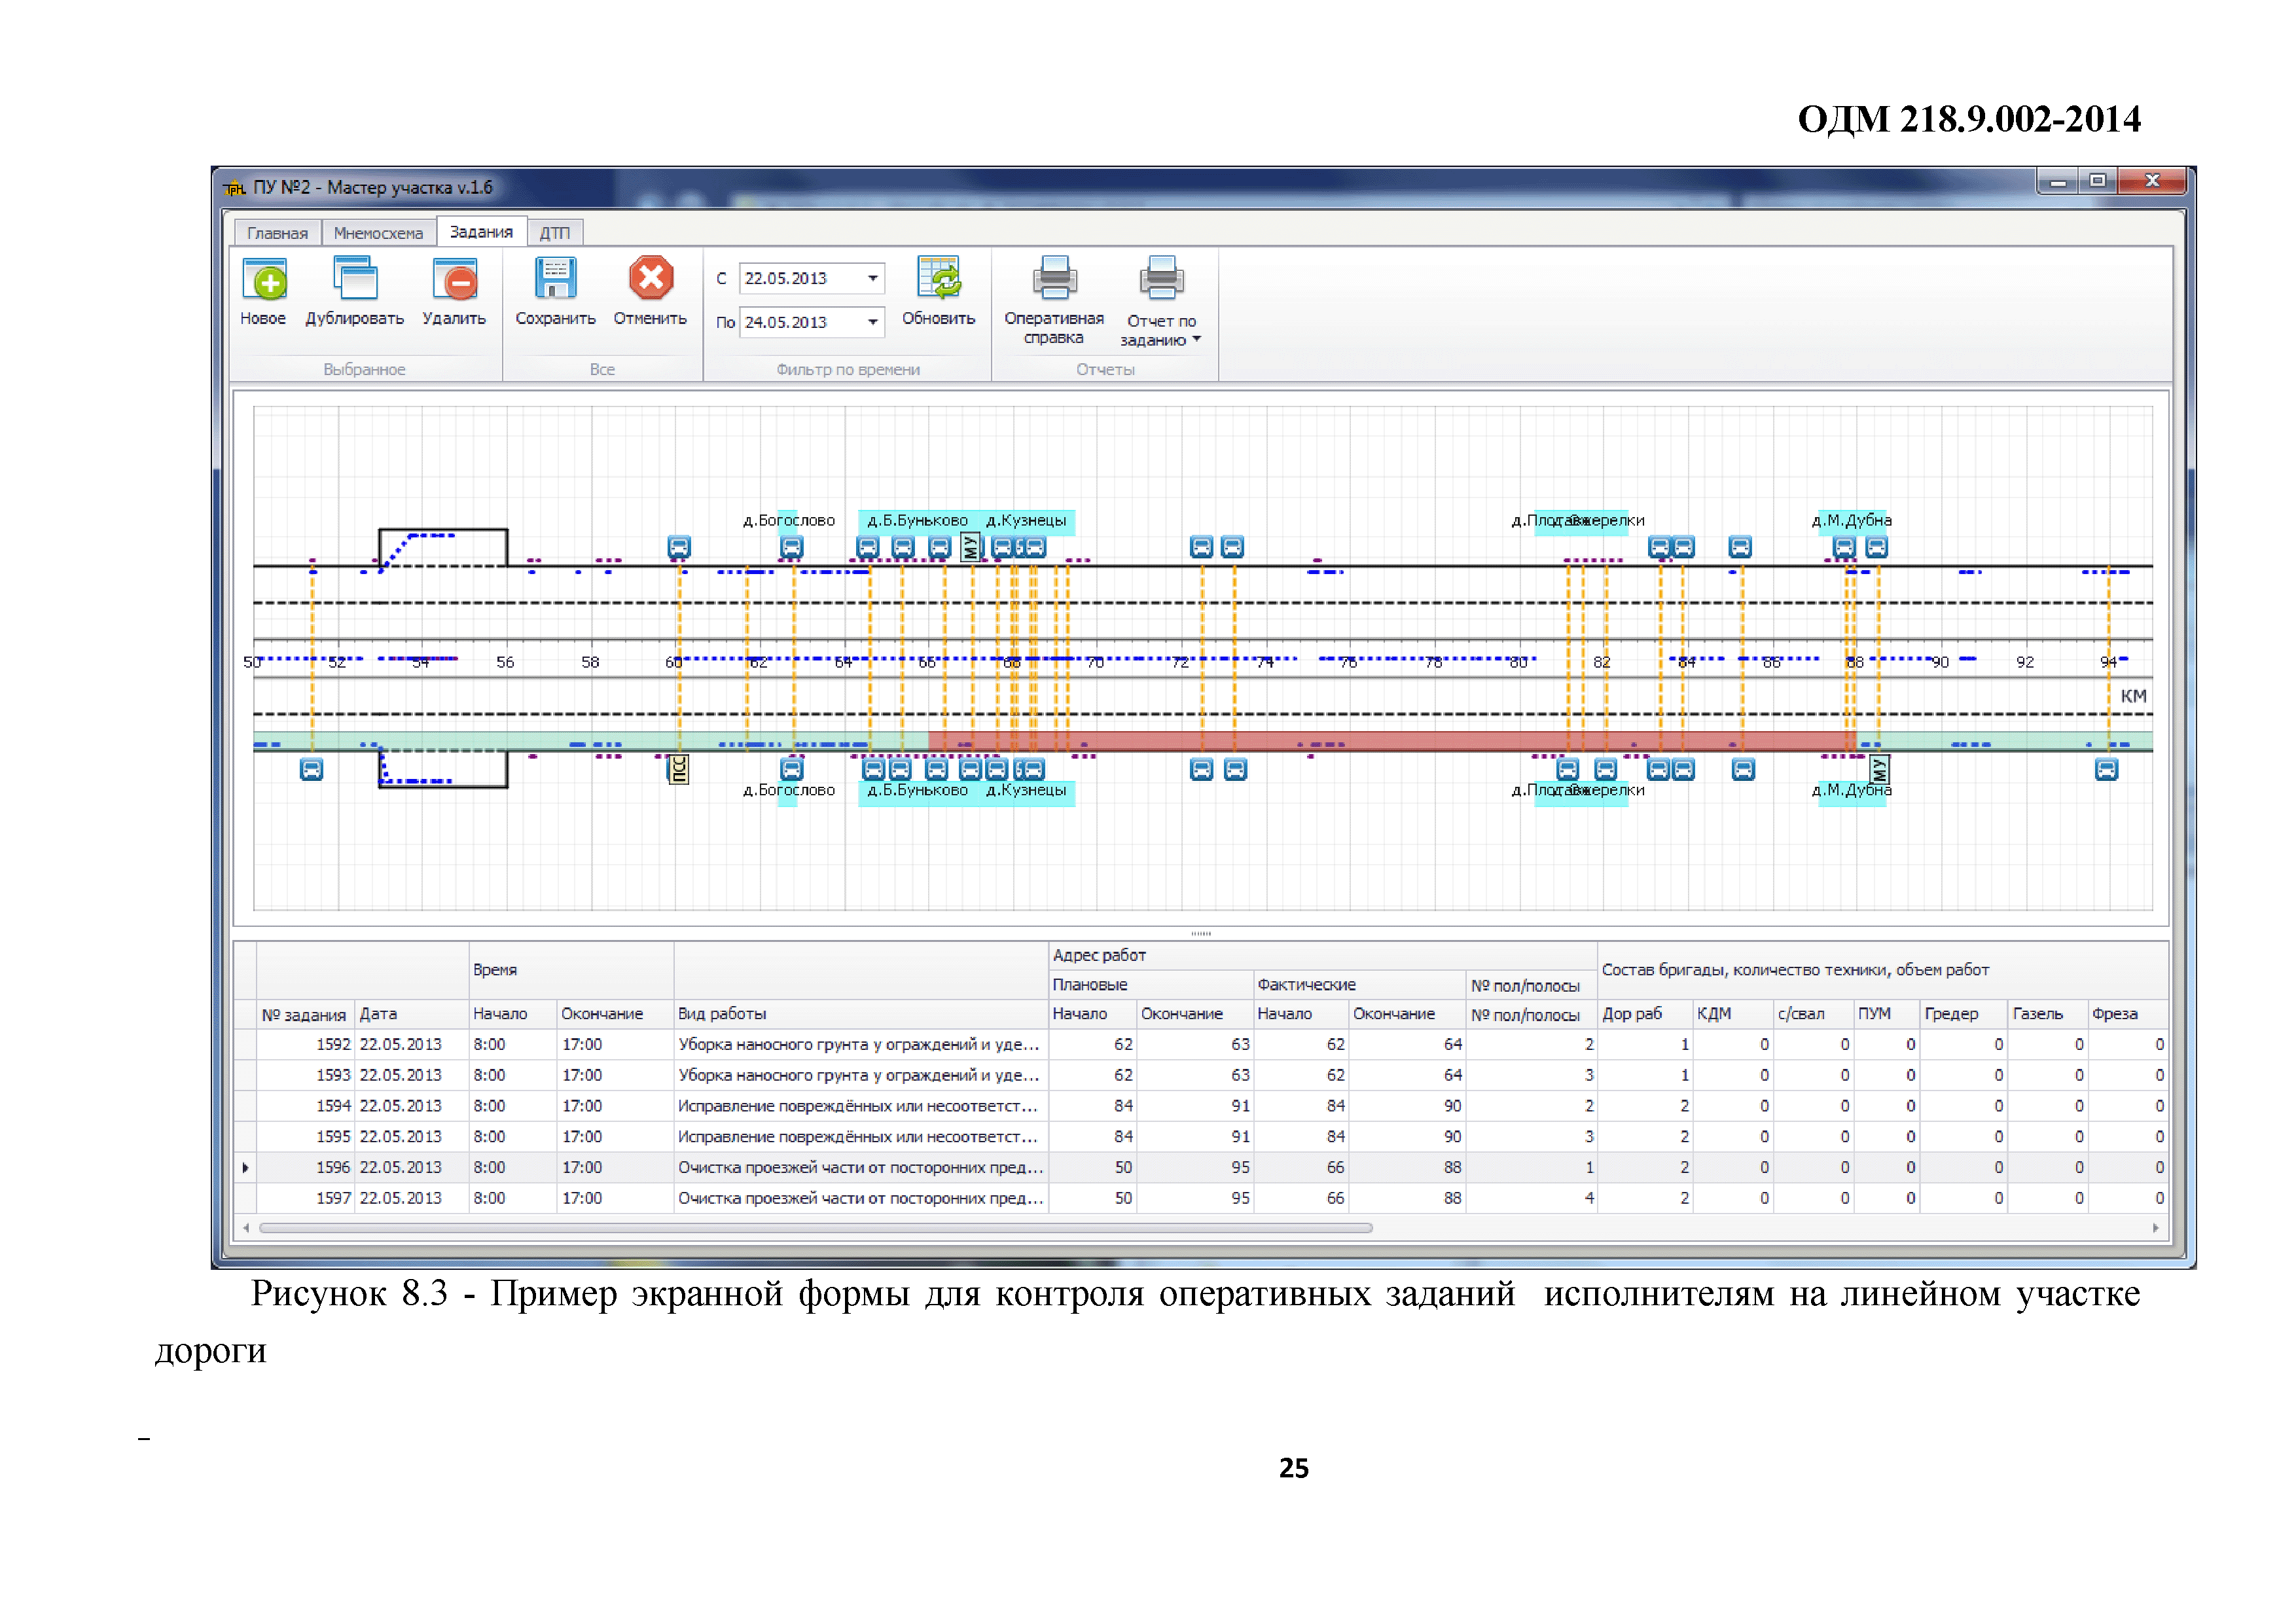Click the Удалить delete icon
This screenshot has width=2296, height=1624.
(x=454, y=280)
